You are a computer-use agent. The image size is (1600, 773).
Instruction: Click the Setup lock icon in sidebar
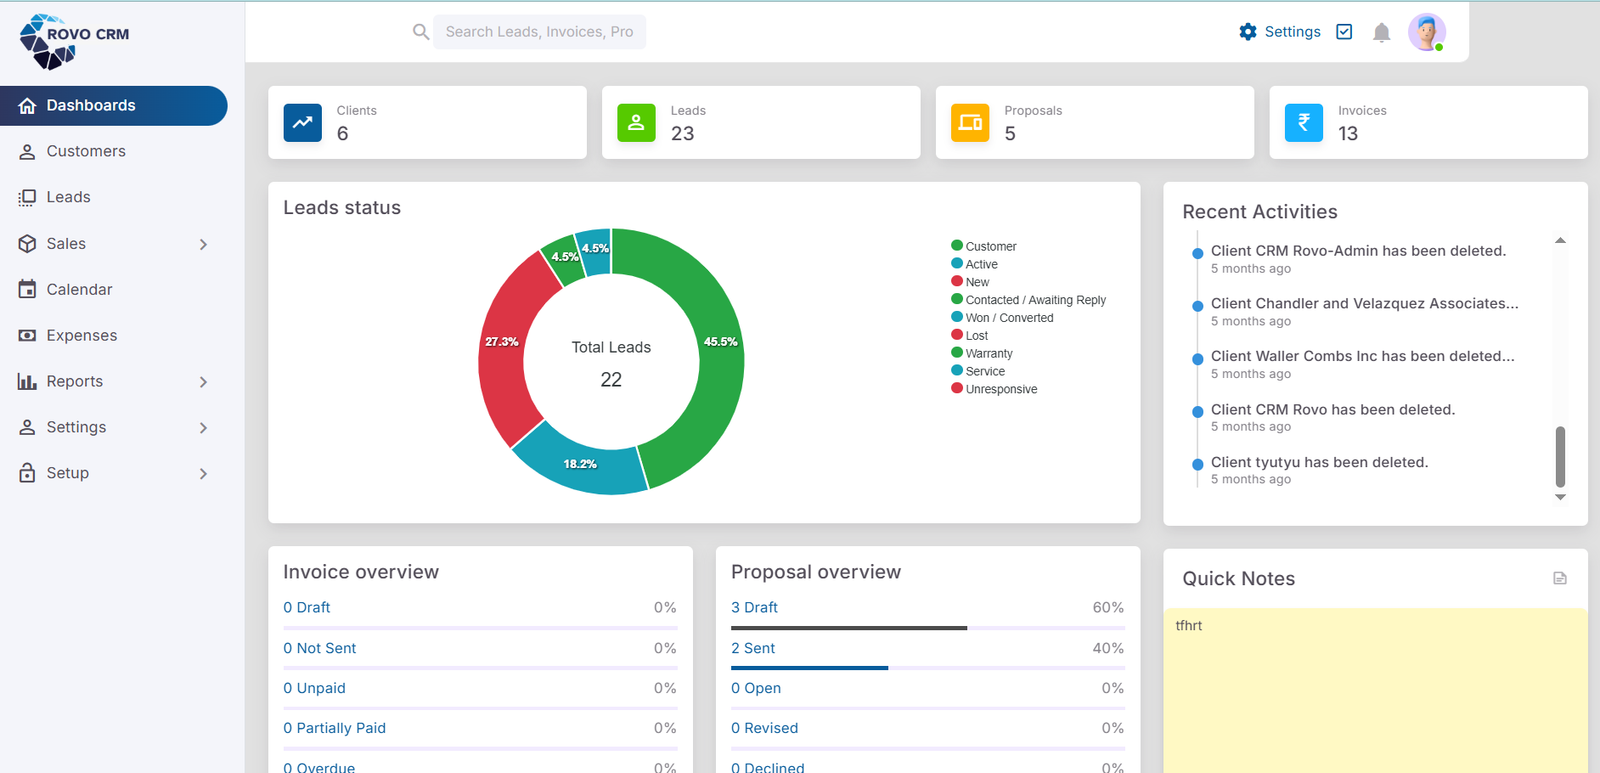[27, 473]
